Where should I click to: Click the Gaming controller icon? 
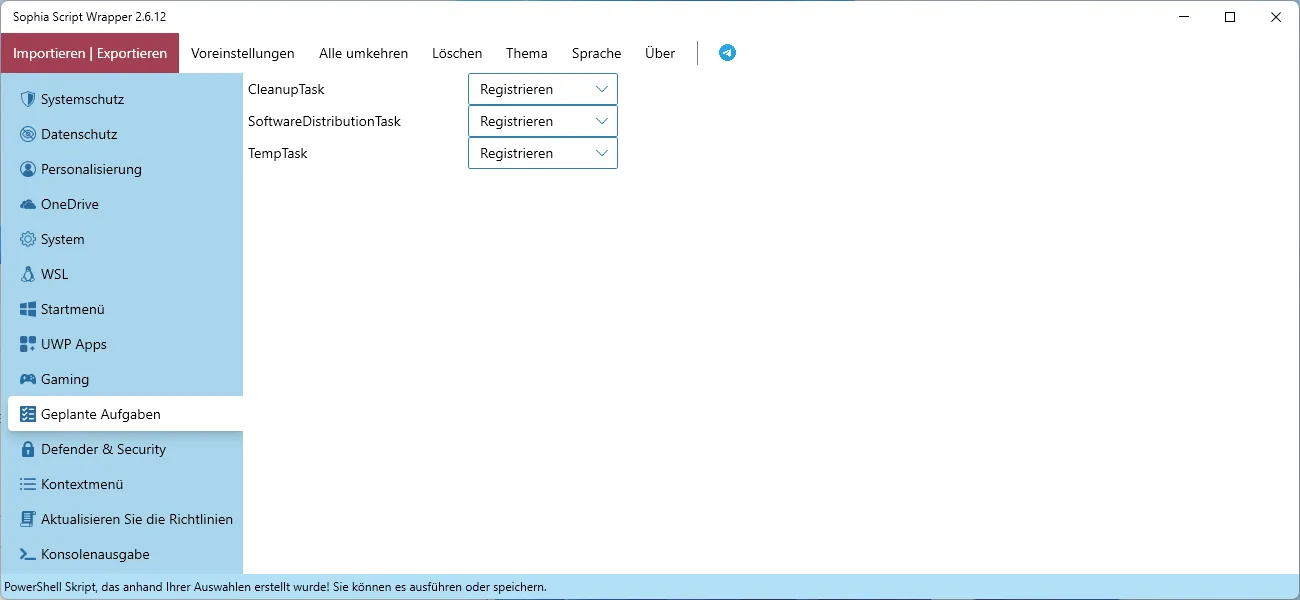click(x=28, y=379)
